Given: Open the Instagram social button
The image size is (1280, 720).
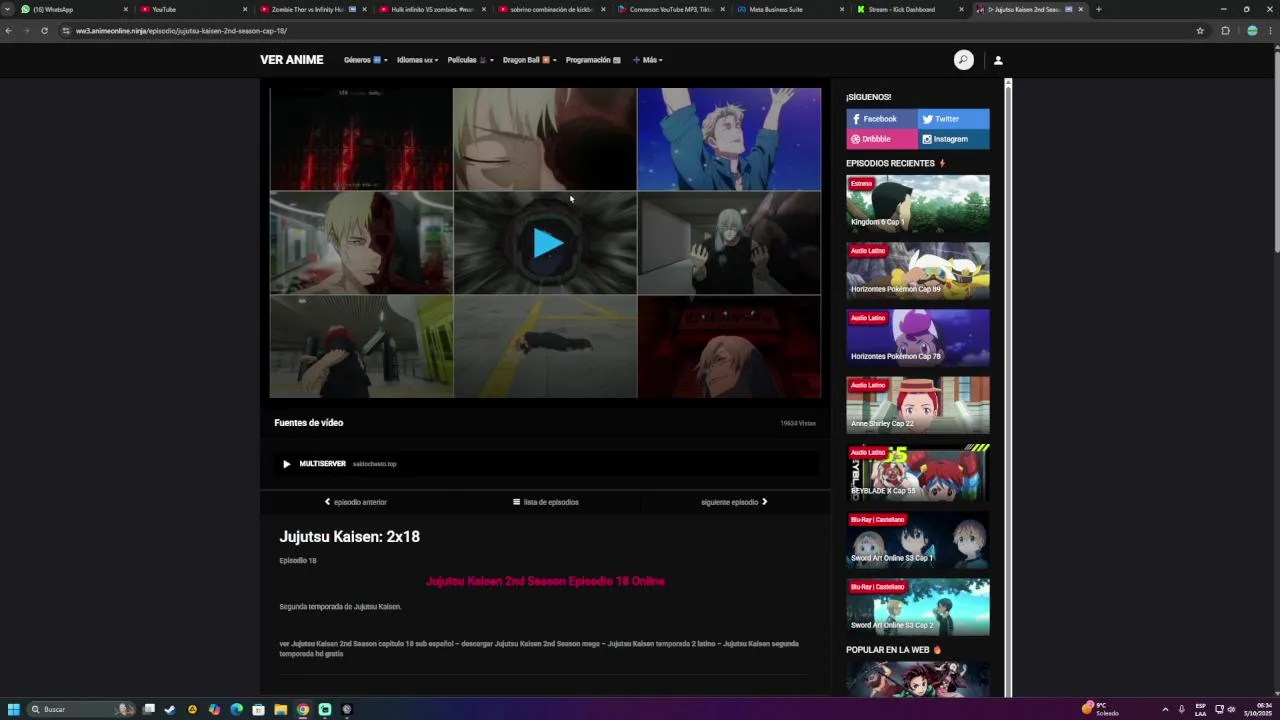Looking at the screenshot, I should 954,139.
